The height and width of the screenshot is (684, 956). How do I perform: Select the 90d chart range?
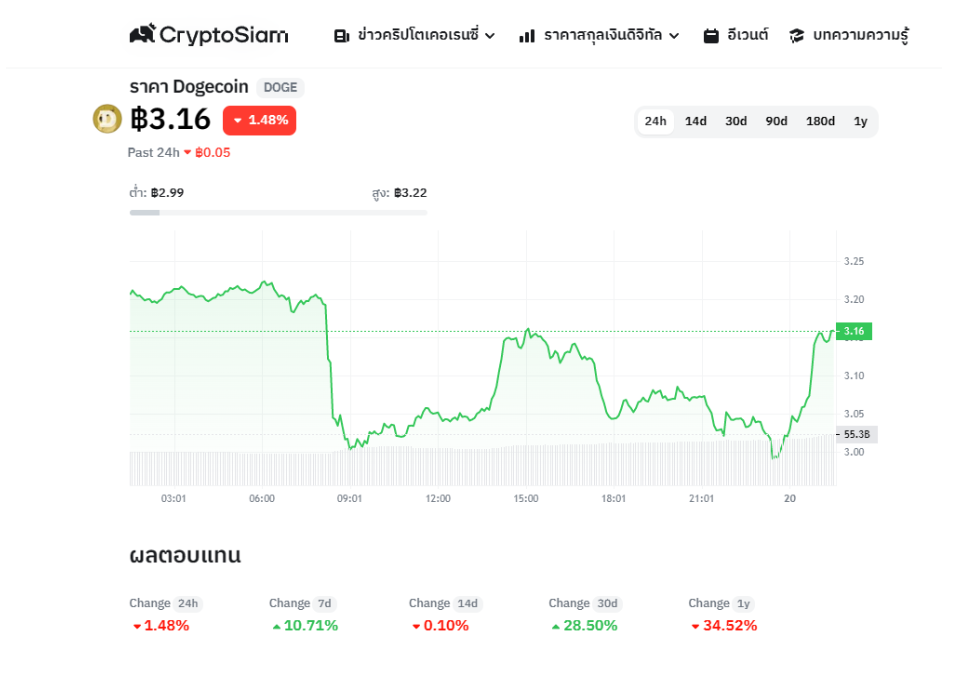point(776,121)
